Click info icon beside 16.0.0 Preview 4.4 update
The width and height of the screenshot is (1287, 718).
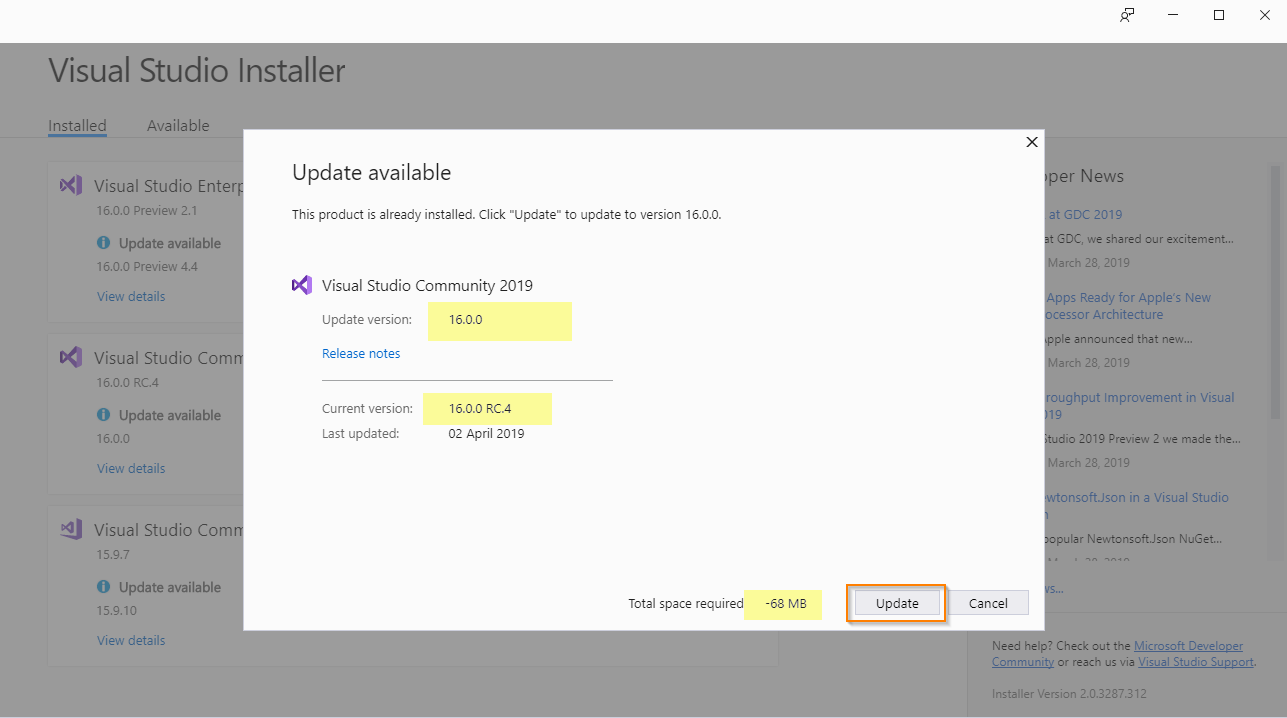tap(104, 243)
